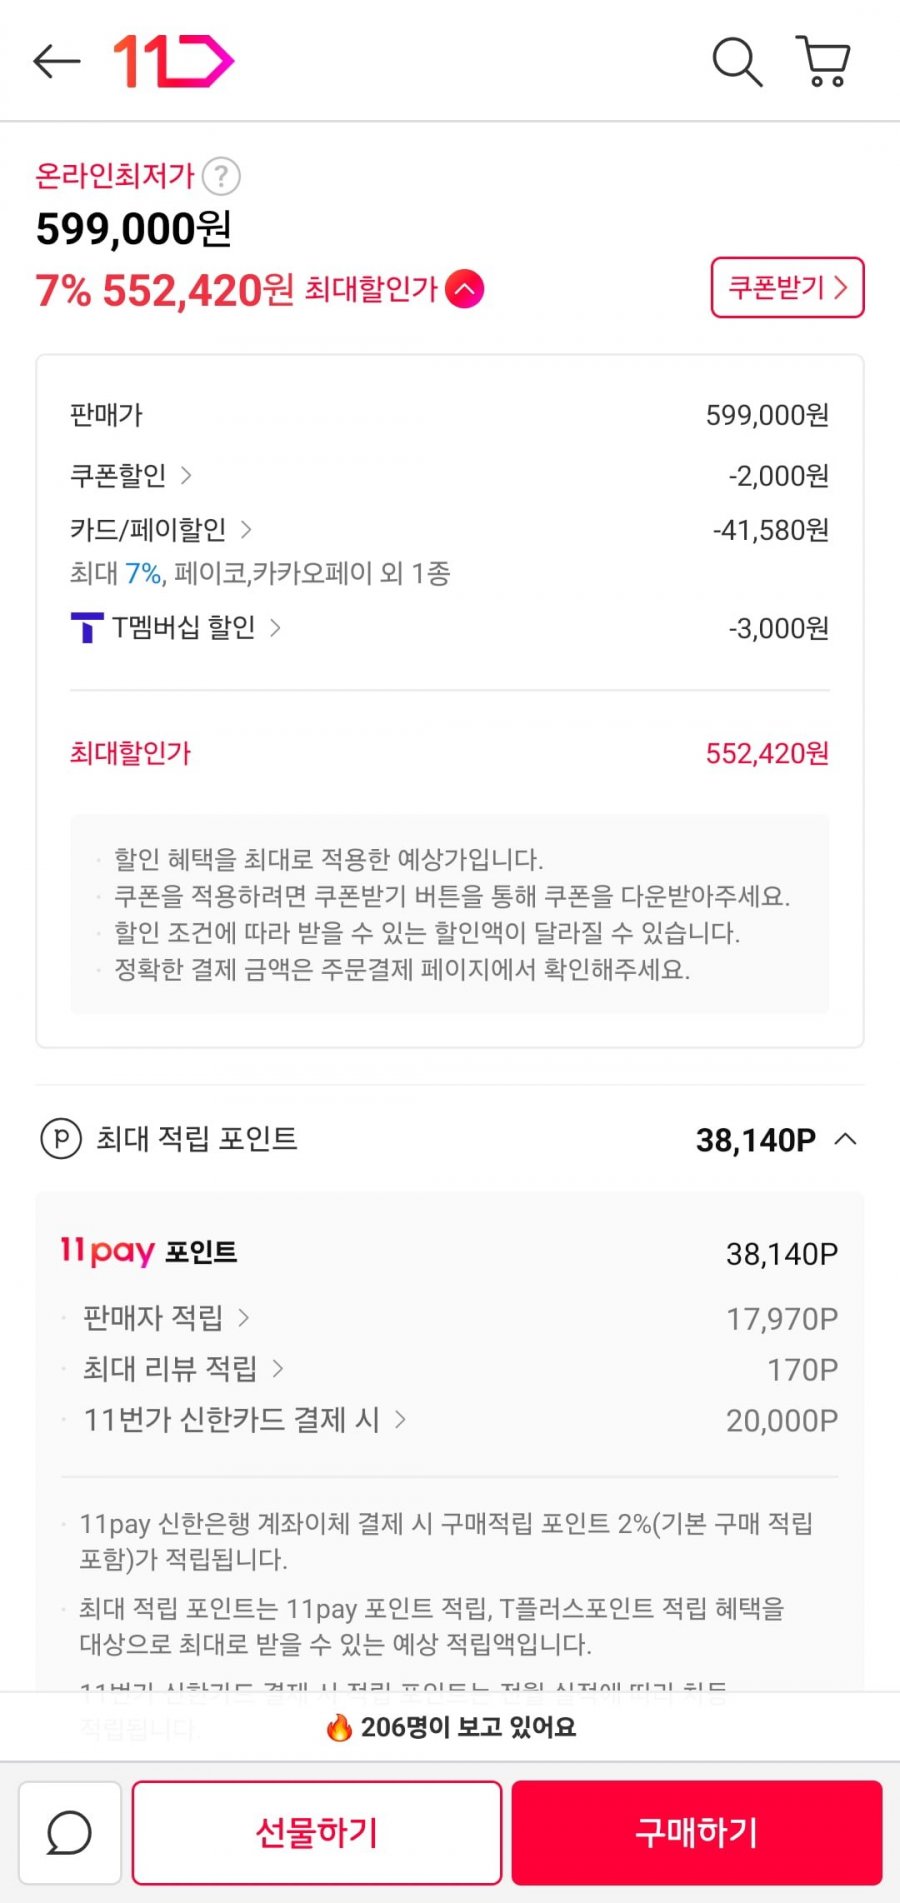Tap the back arrow icon
Image resolution: width=900 pixels, height=1903 pixels.
pos(56,61)
